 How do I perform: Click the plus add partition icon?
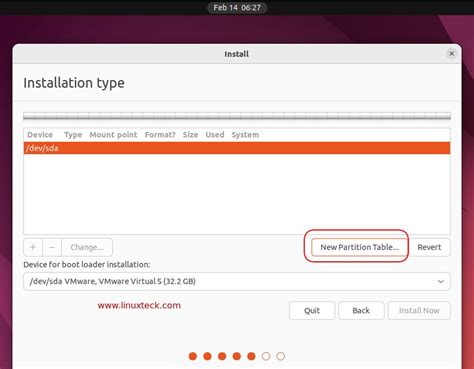coord(33,247)
